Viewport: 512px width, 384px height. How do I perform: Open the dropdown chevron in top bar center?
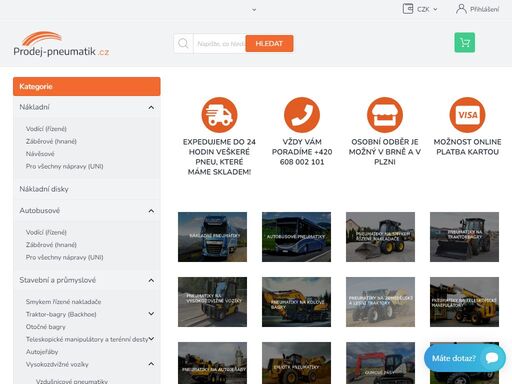[x=254, y=10]
